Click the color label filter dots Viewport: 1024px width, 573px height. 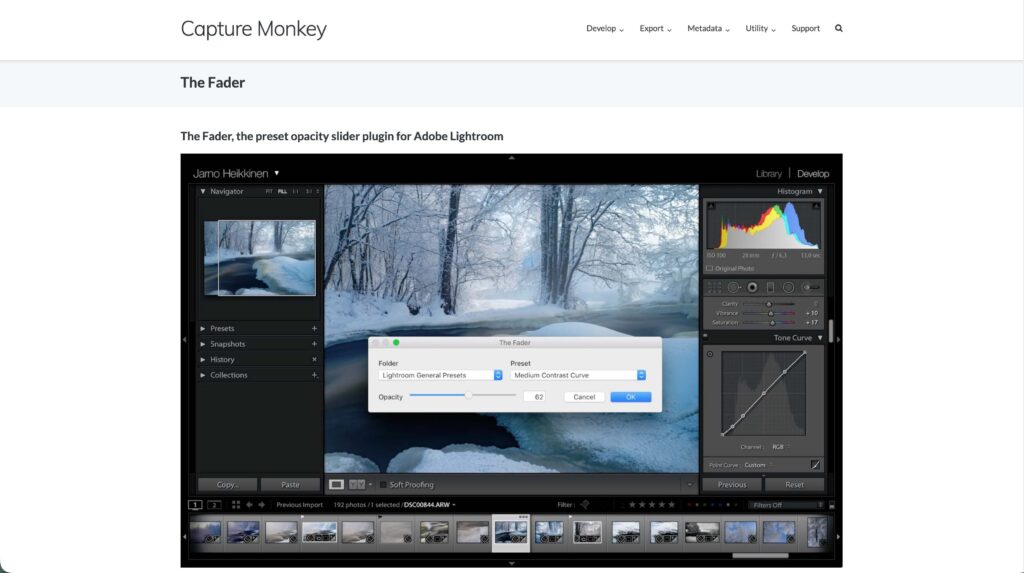coord(712,504)
